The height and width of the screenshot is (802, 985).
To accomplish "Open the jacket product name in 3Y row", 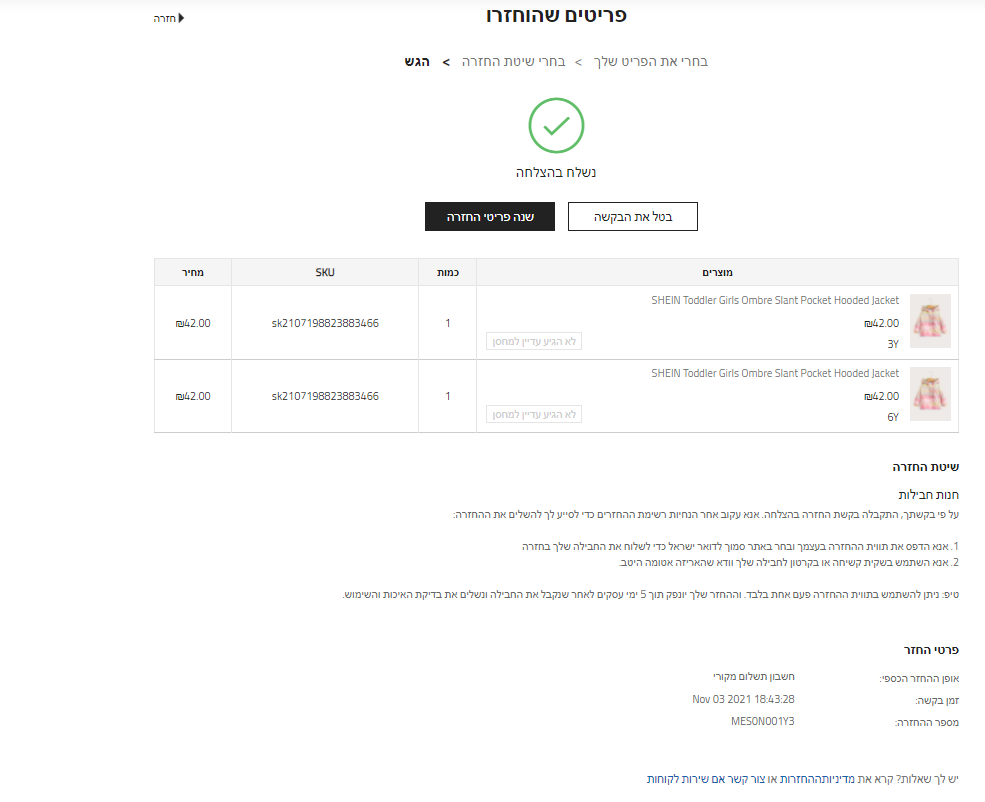I will coord(775,300).
